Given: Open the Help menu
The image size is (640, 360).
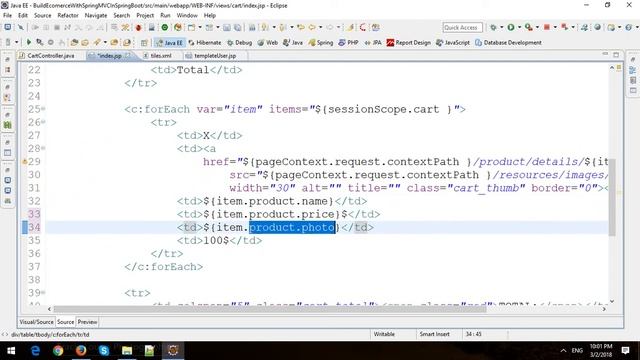Looking at the screenshot, I should pos(209,15).
